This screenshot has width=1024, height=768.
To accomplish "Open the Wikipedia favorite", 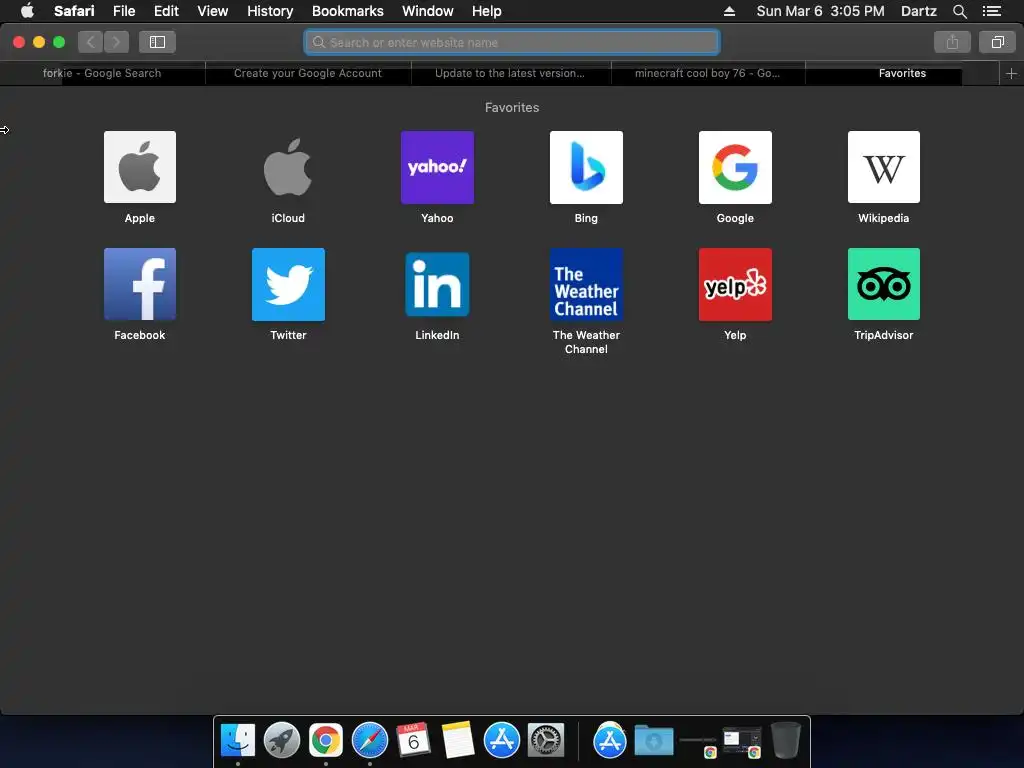I will (x=884, y=167).
